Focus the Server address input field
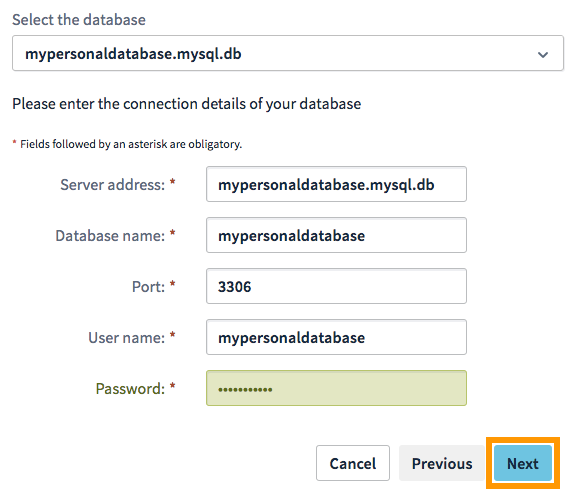The width and height of the screenshot is (582, 496). pos(336,184)
